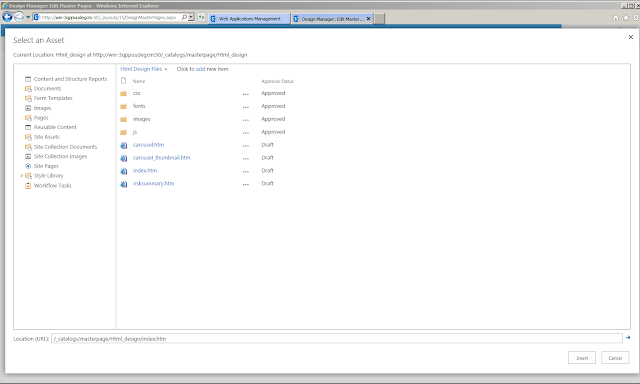Open the css folder name
Screen dimensions: 640x384
(x=136, y=93)
